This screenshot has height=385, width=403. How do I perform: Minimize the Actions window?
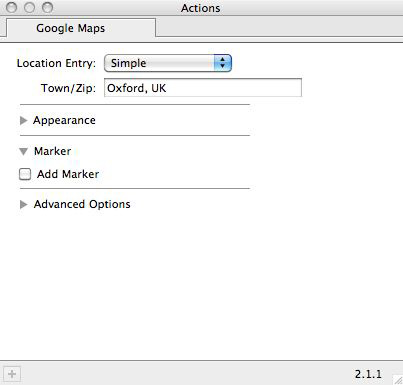[x=29, y=7]
